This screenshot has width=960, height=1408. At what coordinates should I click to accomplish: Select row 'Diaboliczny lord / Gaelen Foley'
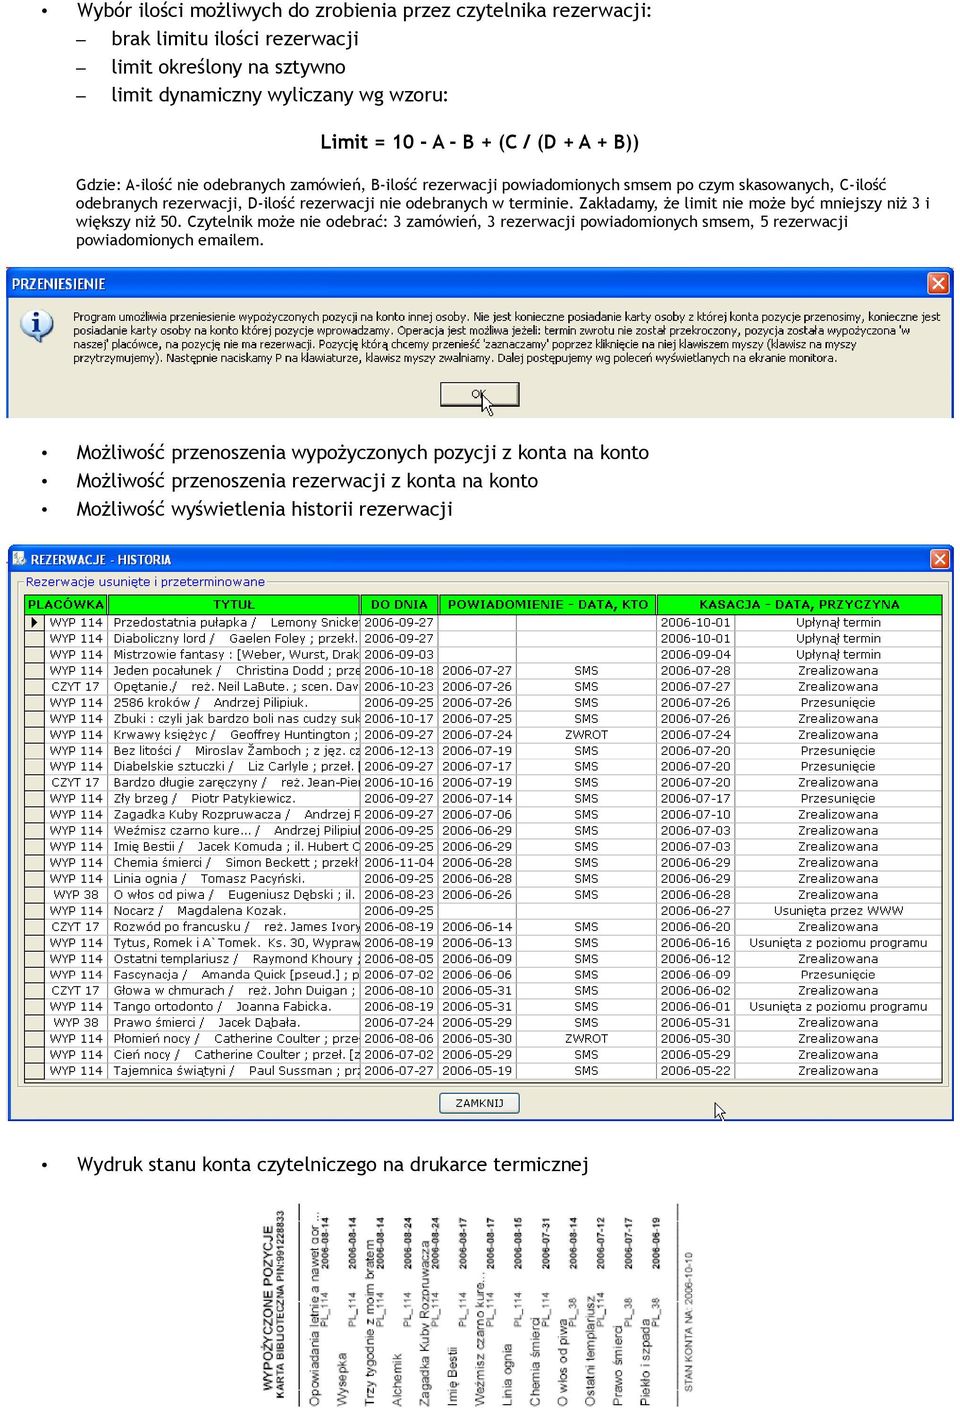pyautogui.click(x=482, y=638)
